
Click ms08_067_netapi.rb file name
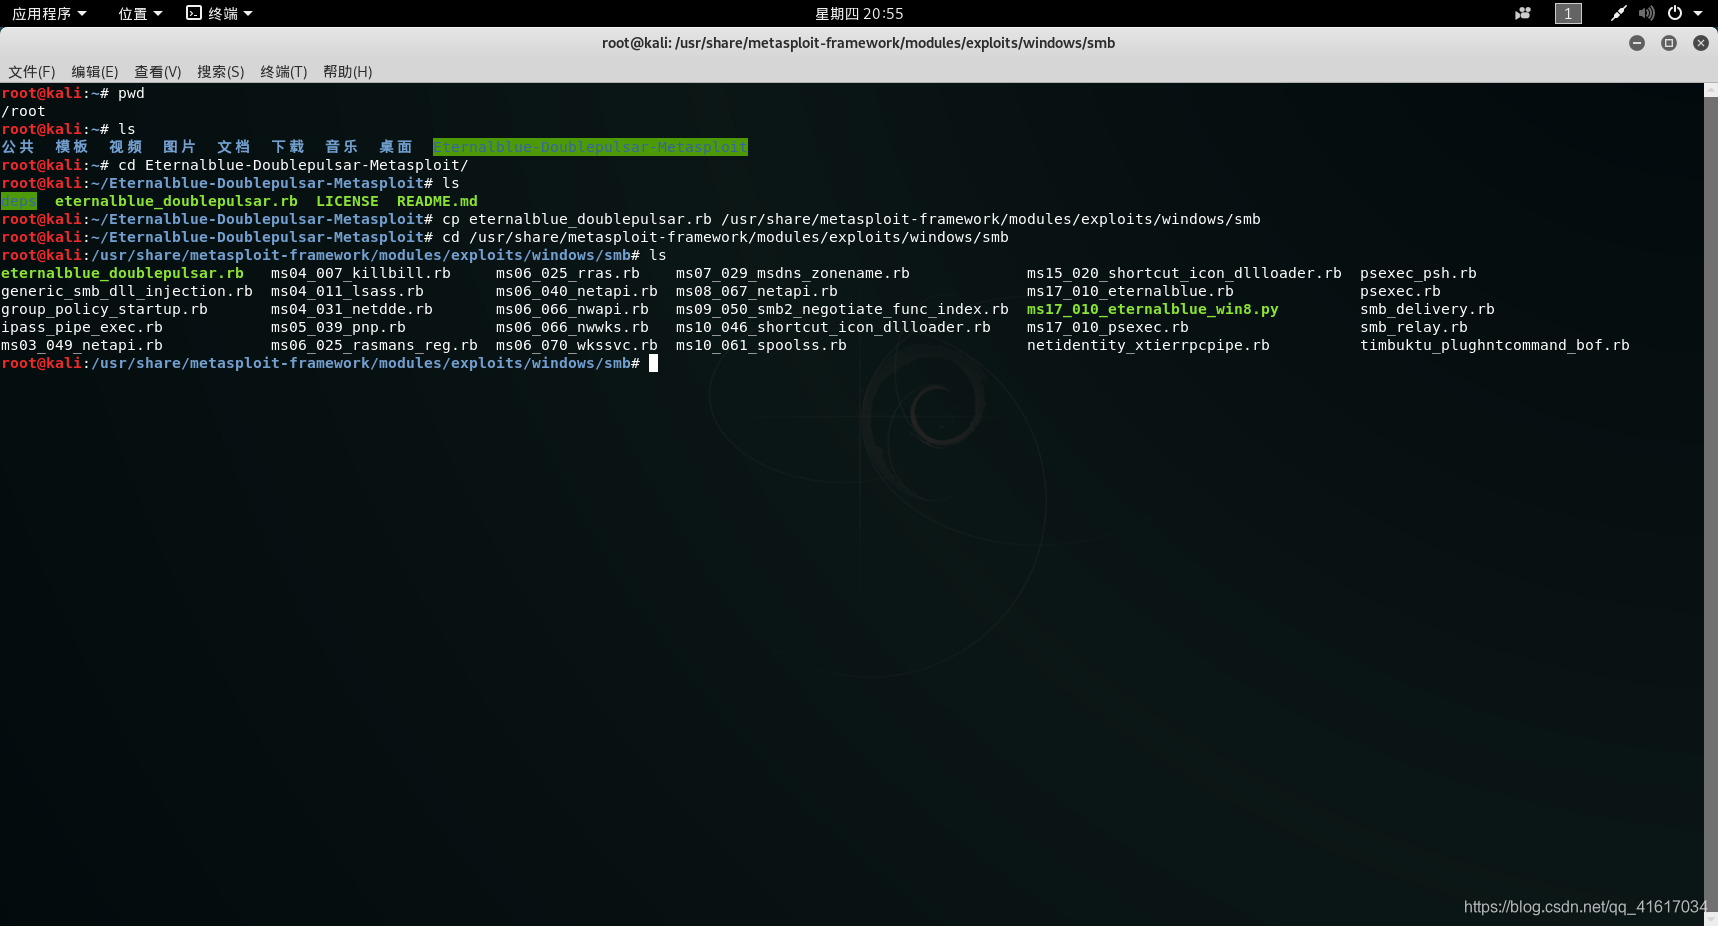[x=757, y=291]
